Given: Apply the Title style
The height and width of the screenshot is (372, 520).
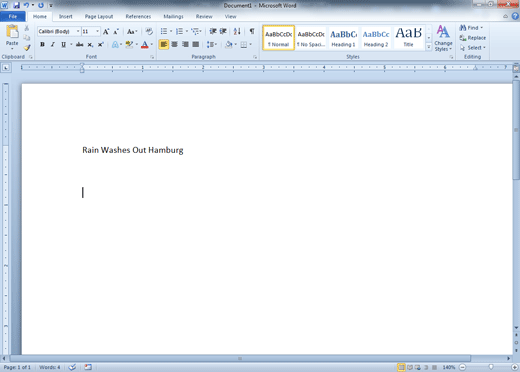Looking at the screenshot, I should [x=408, y=38].
